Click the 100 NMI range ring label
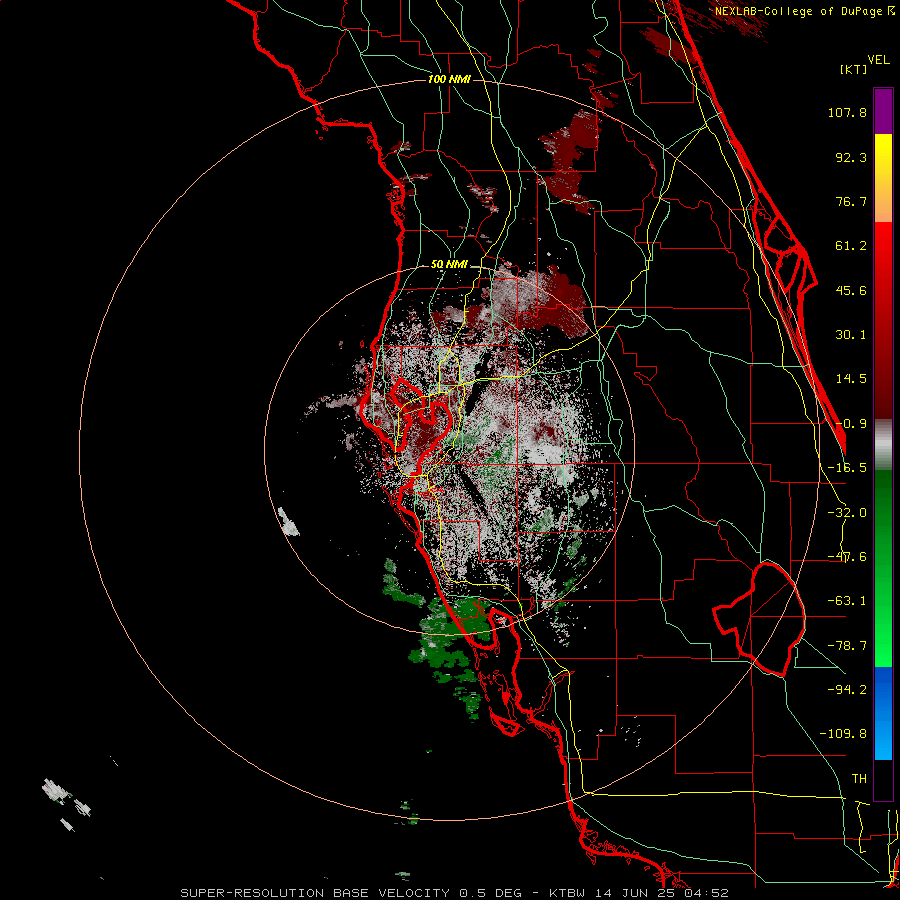This screenshot has width=900, height=900. click(x=449, y=79)
